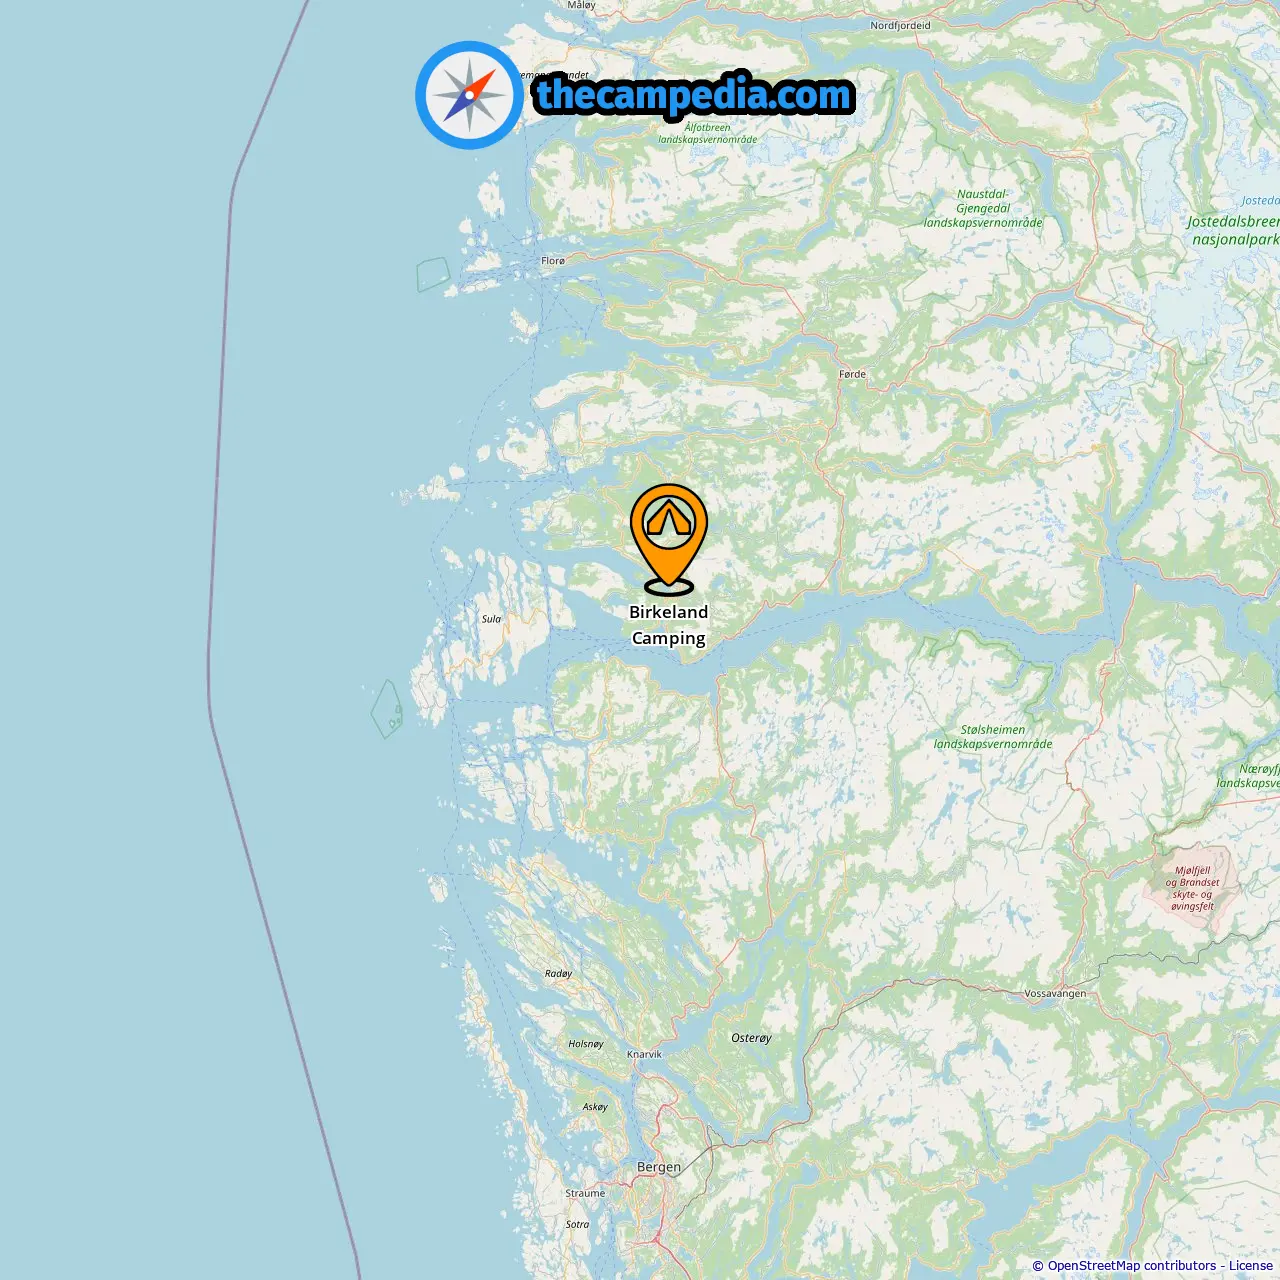Open the thecampedia.com logo text
The width and height of the screenshot is (1280, 1280).
[x=694, y=95]
